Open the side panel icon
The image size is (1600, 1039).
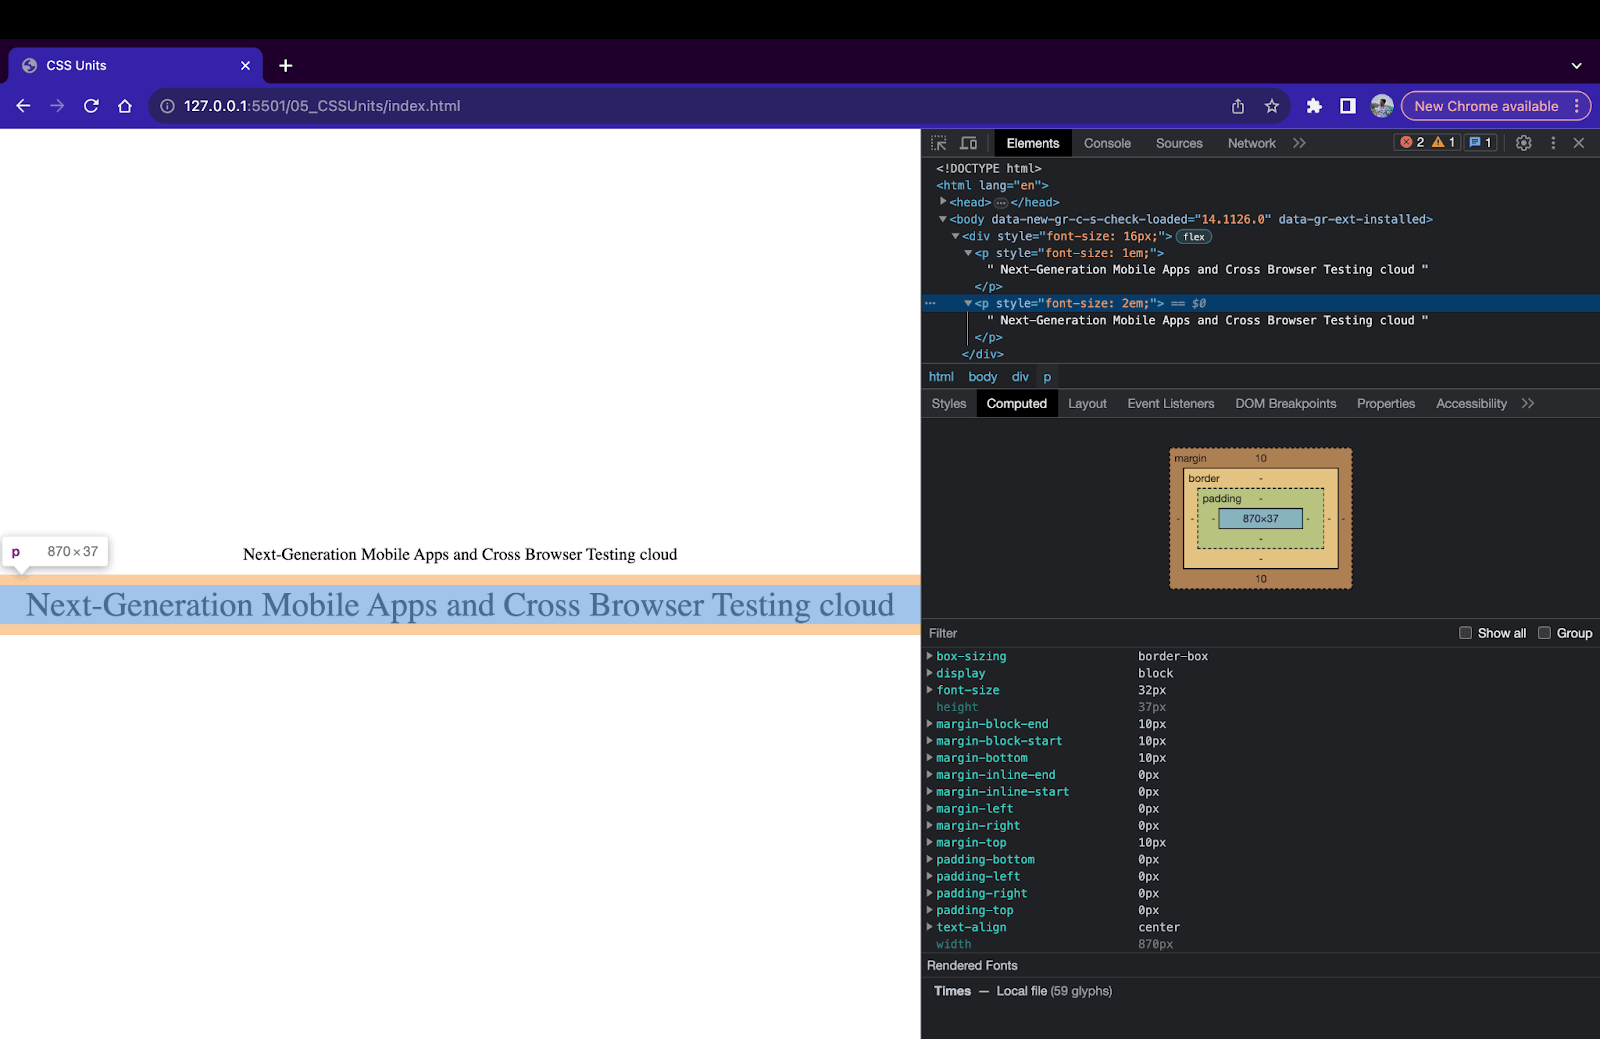(1347, 106)
